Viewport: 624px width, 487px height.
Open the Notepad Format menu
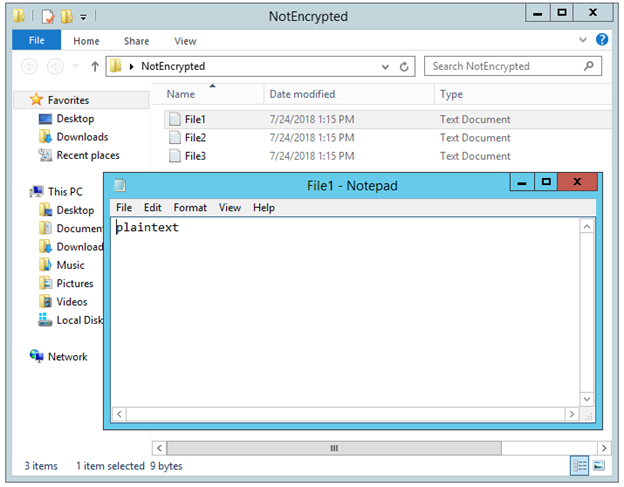pos(190,208)
